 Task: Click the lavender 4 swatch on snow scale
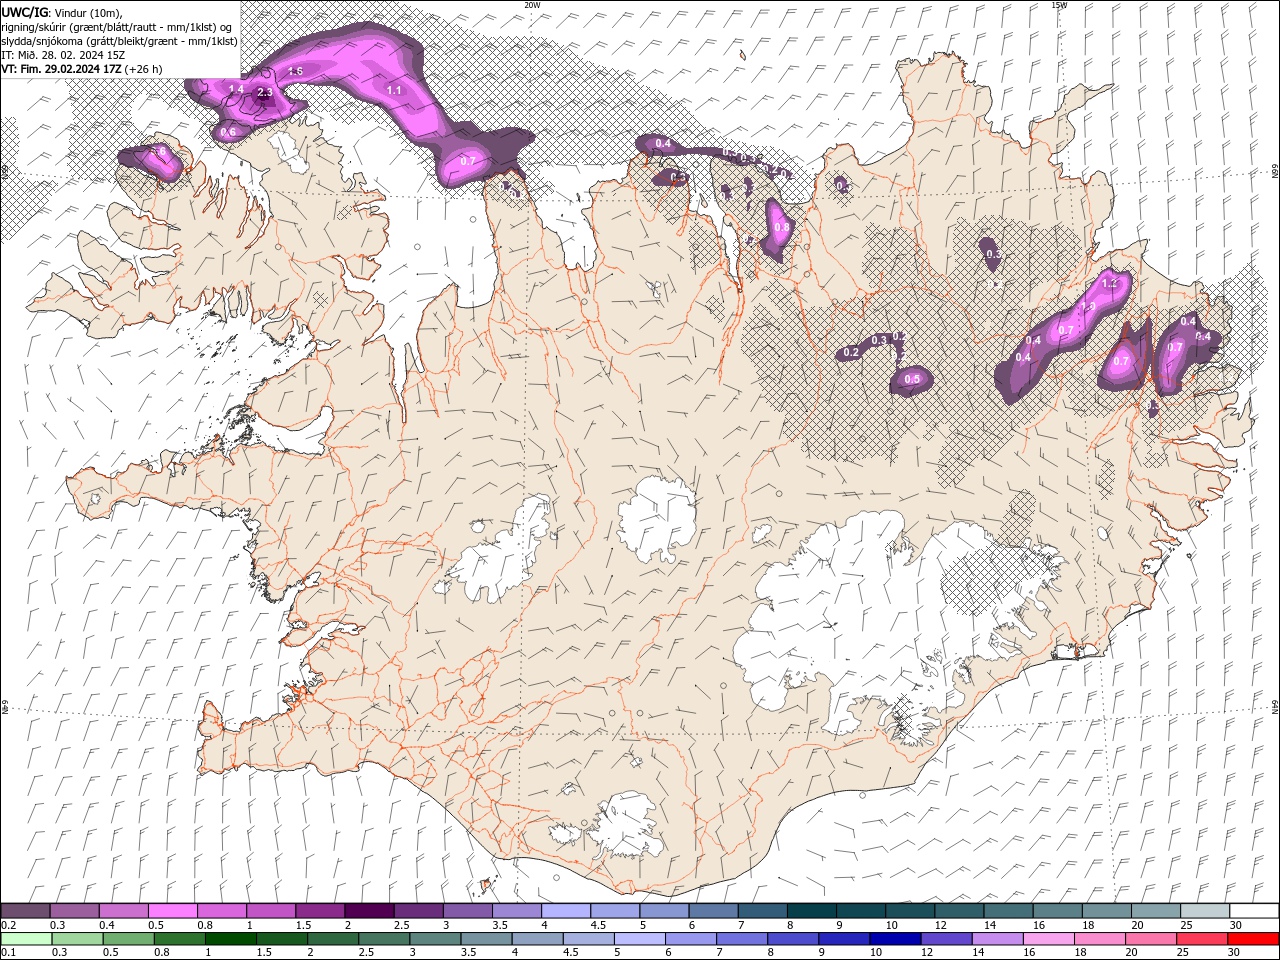coord(566,911)
